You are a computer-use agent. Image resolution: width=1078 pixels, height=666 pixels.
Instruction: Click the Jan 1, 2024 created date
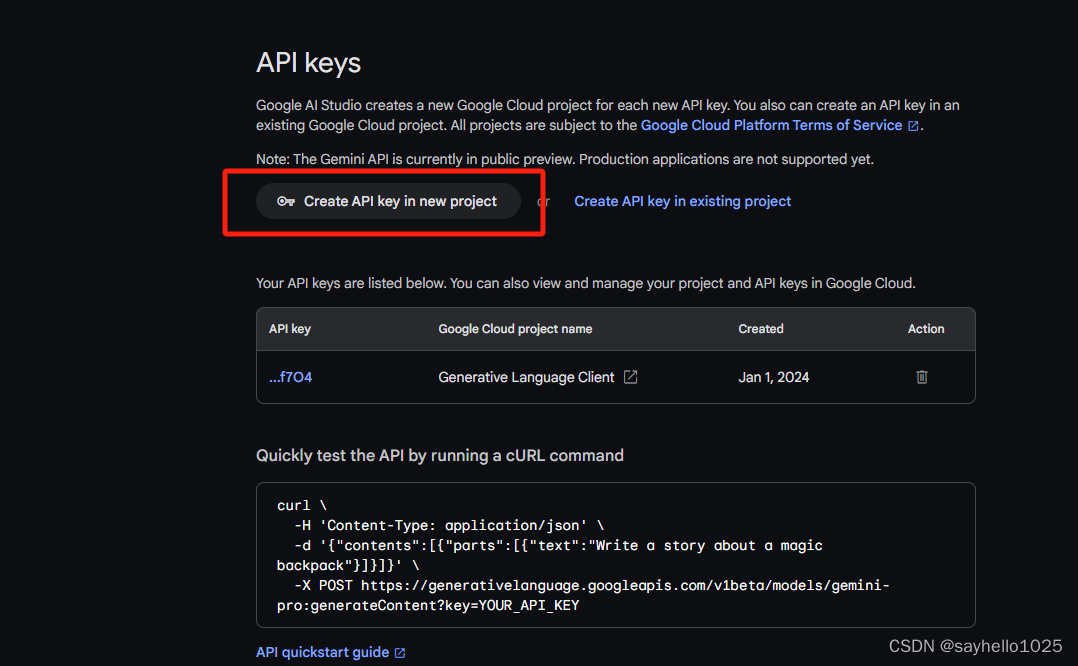click(x=773, y=377)
